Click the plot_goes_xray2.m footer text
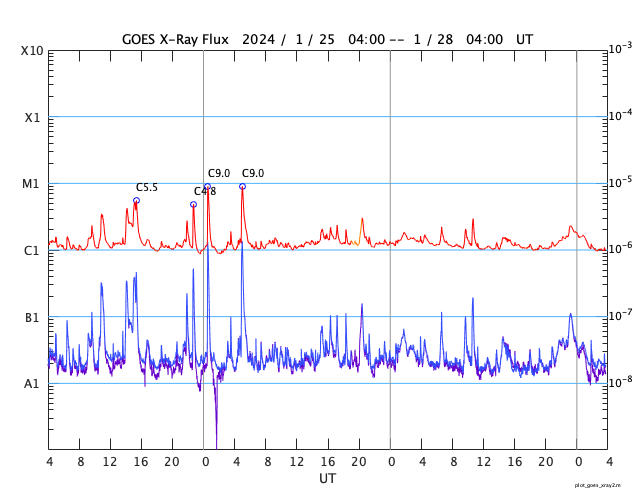The height and width of the screenshot is (500, 640). [x=598, y=485]
